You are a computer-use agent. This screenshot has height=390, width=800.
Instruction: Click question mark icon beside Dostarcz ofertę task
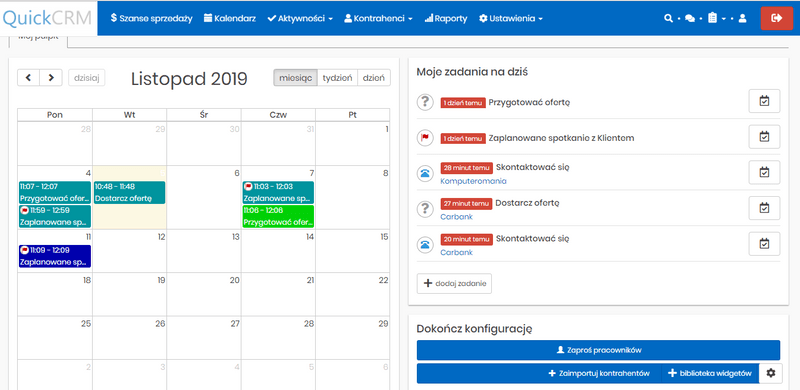424,209
